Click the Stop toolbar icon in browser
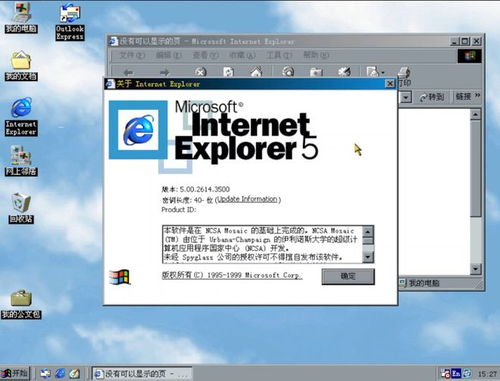500x381 pixels. pyautogui.click(x=200, y=72)
